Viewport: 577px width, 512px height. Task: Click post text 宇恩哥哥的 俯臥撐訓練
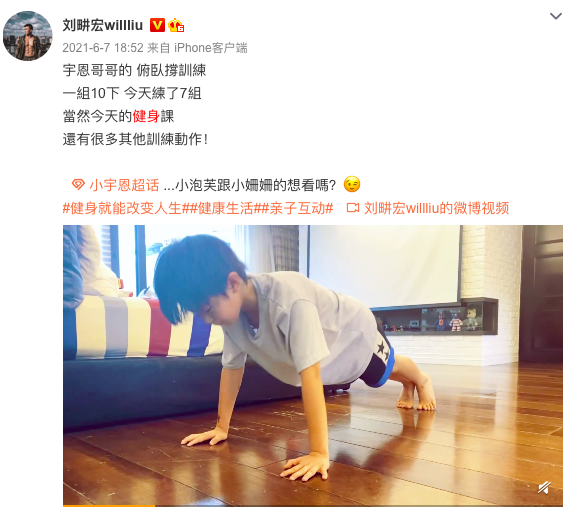pos(134,70)
